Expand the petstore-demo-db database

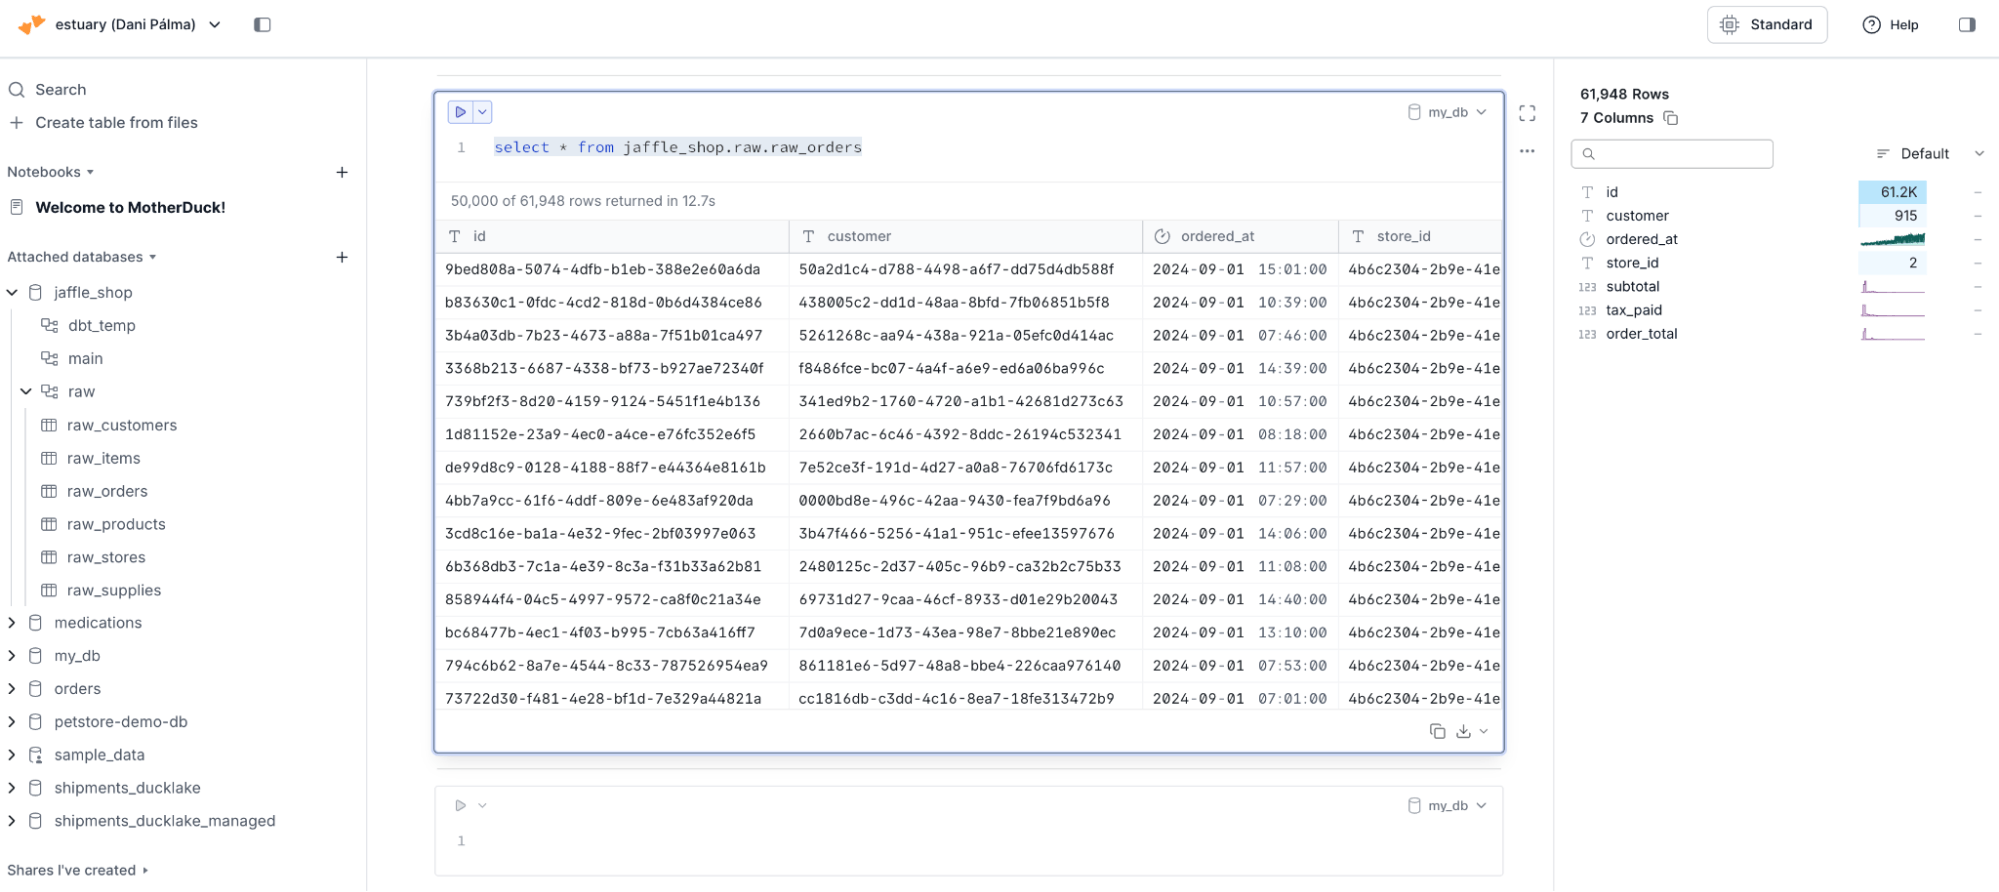pos(12,721)
